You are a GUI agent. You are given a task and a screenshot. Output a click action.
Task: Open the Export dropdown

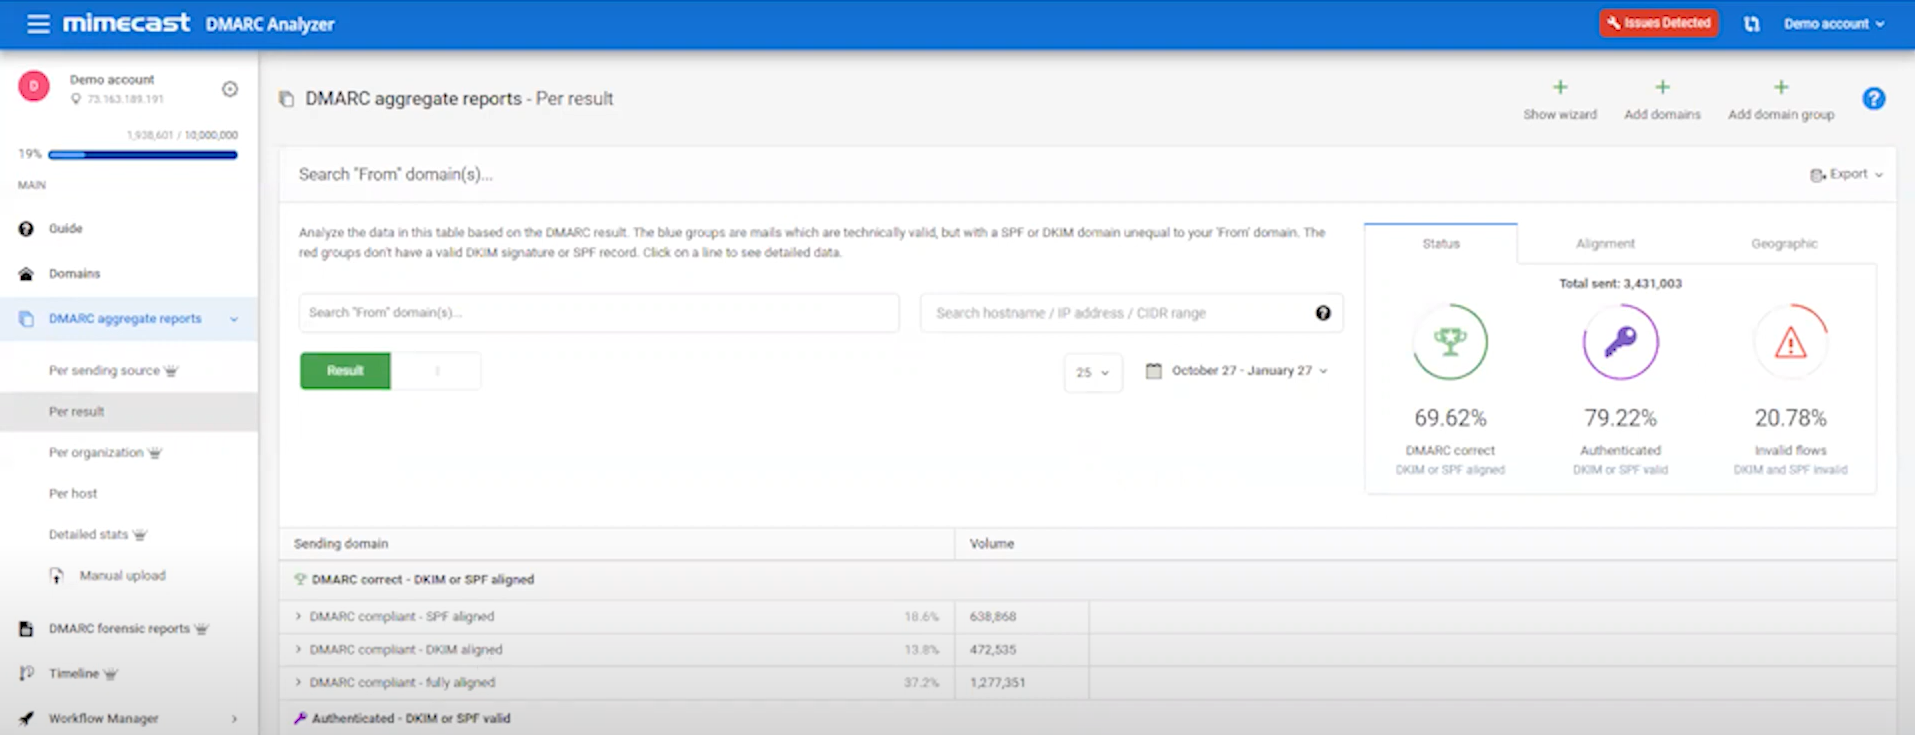(x=1846, y=174)
